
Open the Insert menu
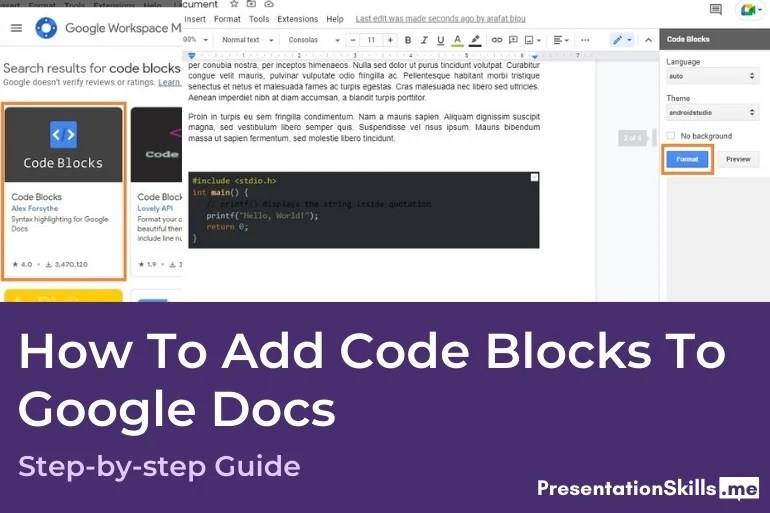(195, 19)
